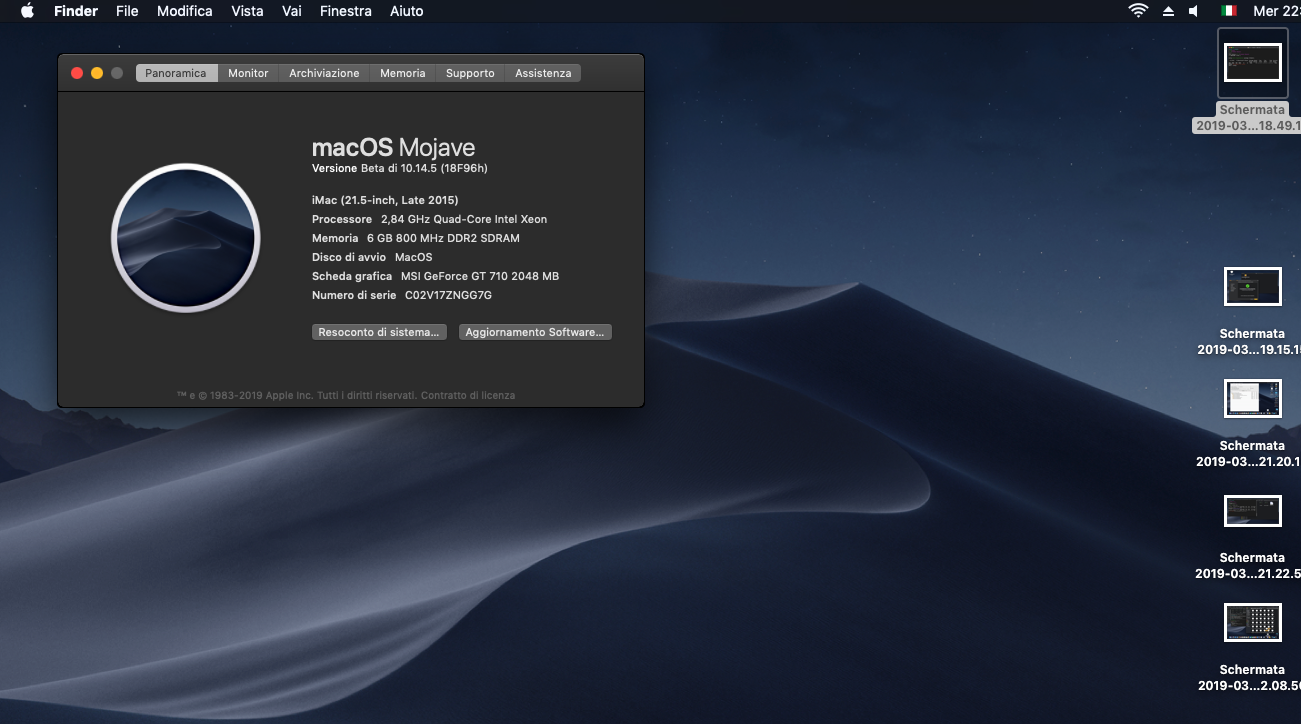Switch to the Supporto tab
The height and width of the screenshot is (724, 1301).
click(470, 73)
